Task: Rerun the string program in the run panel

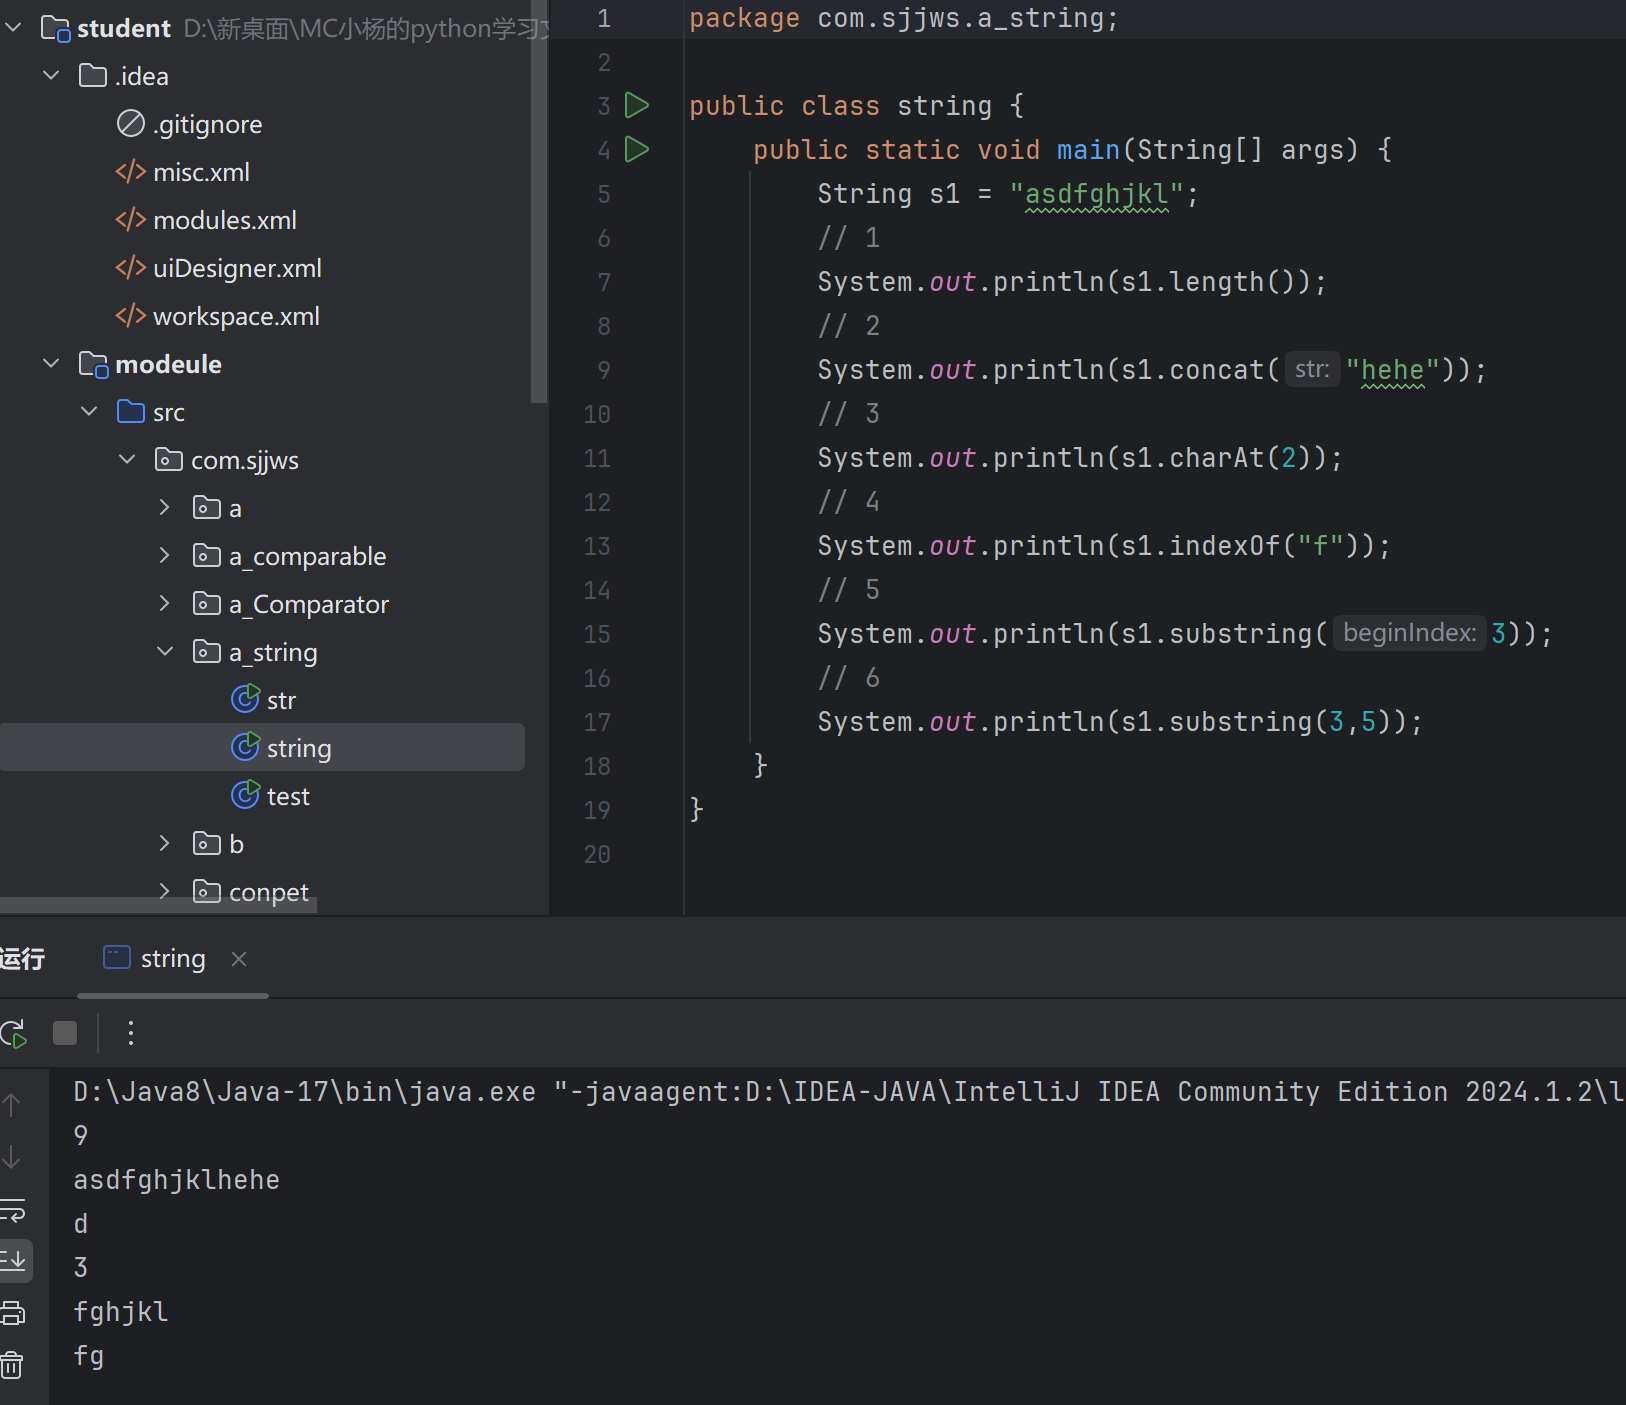Action: 14,1033
